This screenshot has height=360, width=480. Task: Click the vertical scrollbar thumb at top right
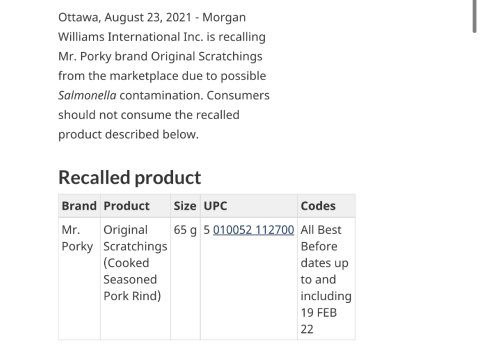click(475, 16)
